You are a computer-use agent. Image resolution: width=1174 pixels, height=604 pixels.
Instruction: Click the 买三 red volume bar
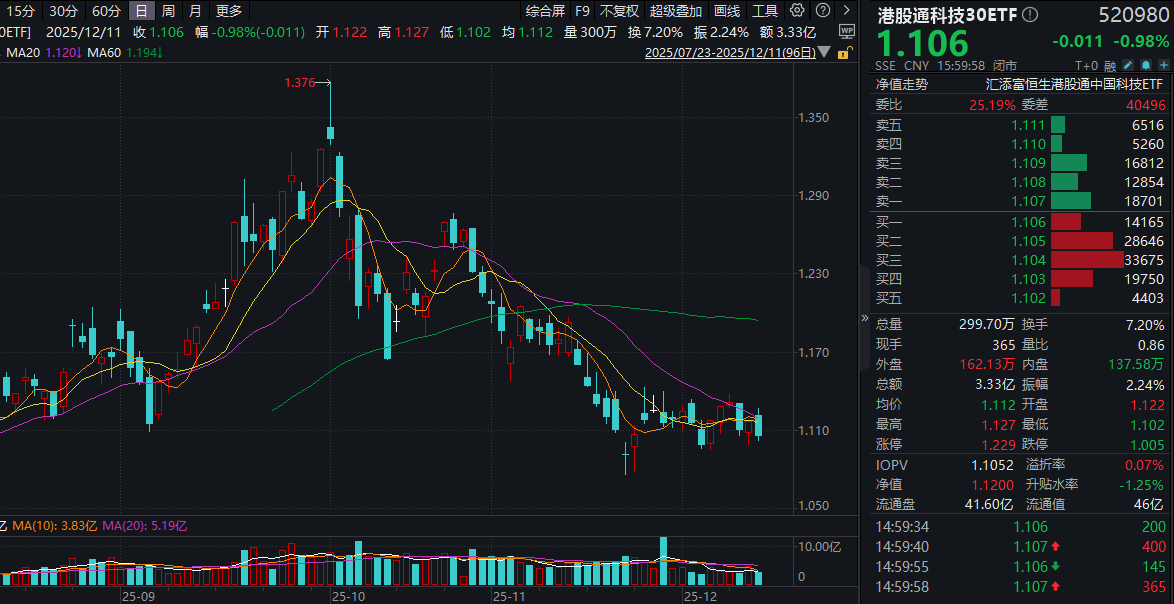pos(1087,259)
